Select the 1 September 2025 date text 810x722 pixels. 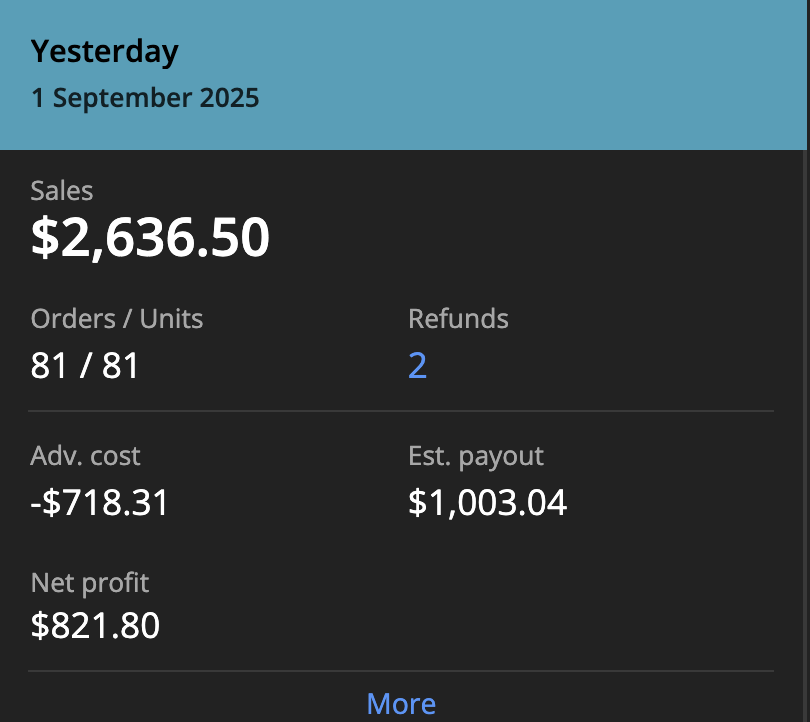point(145,99)
